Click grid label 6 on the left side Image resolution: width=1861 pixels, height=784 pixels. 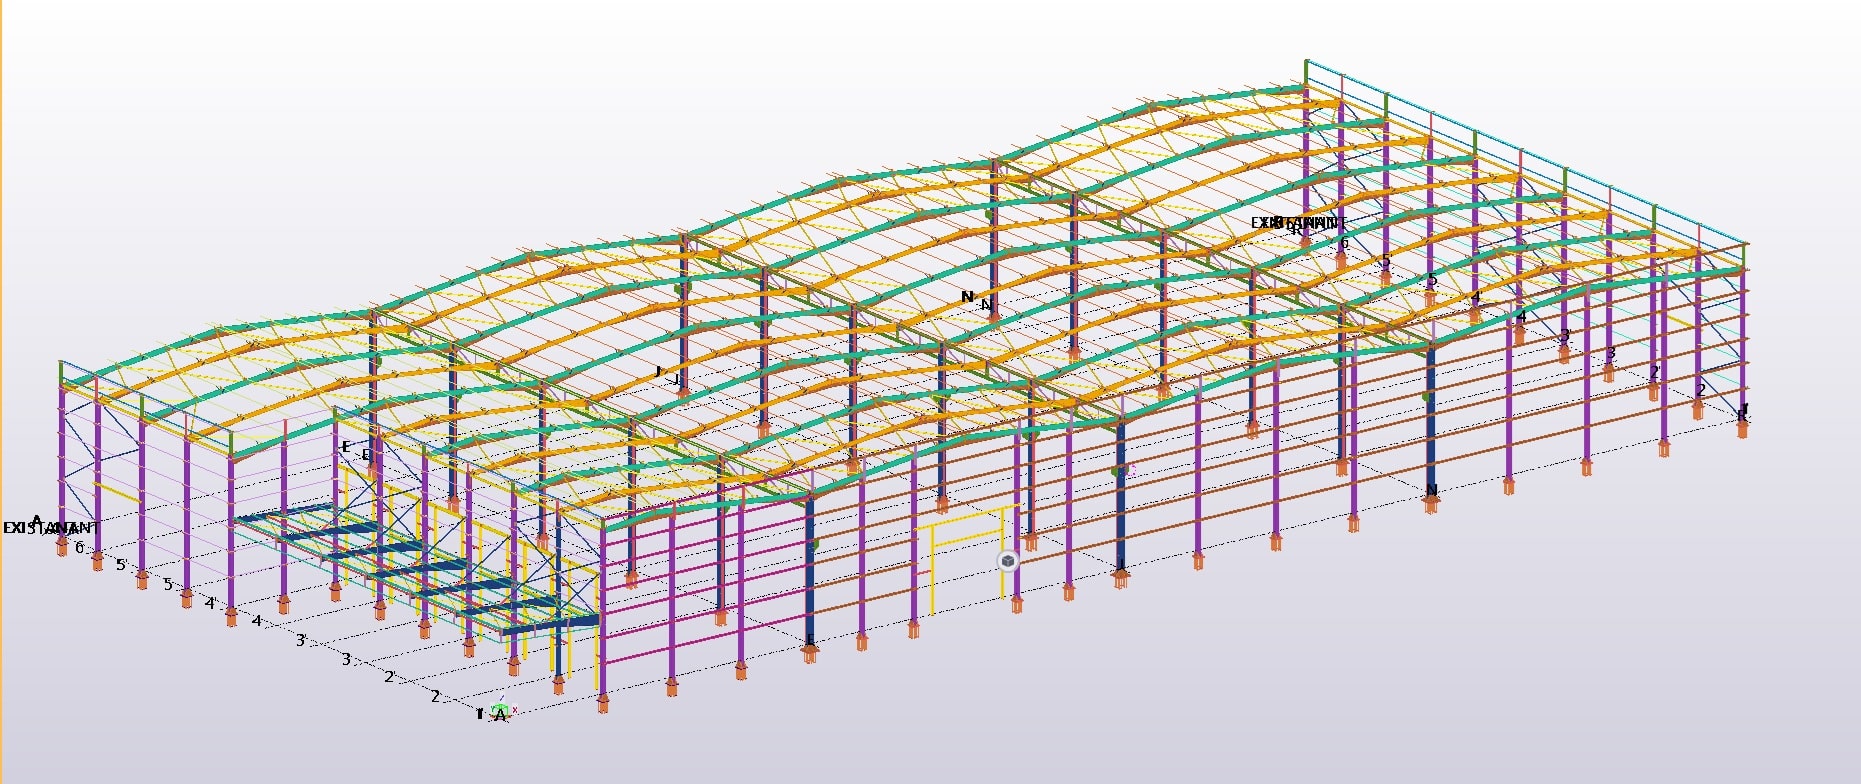point(79,547)
